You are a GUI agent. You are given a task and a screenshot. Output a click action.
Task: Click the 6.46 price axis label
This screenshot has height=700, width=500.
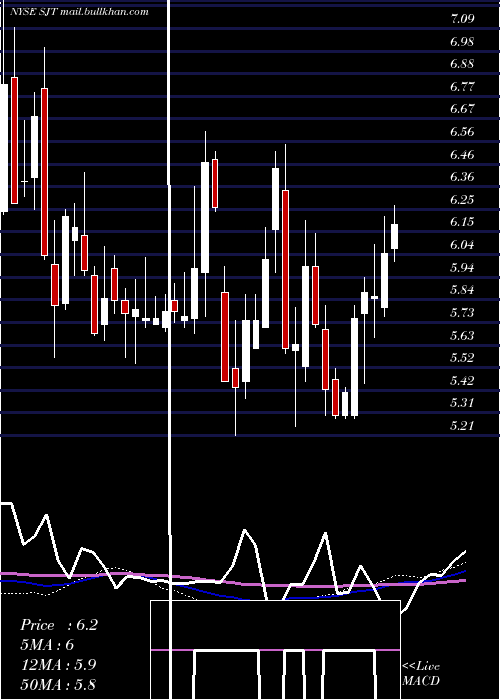[x=462, y=154]
